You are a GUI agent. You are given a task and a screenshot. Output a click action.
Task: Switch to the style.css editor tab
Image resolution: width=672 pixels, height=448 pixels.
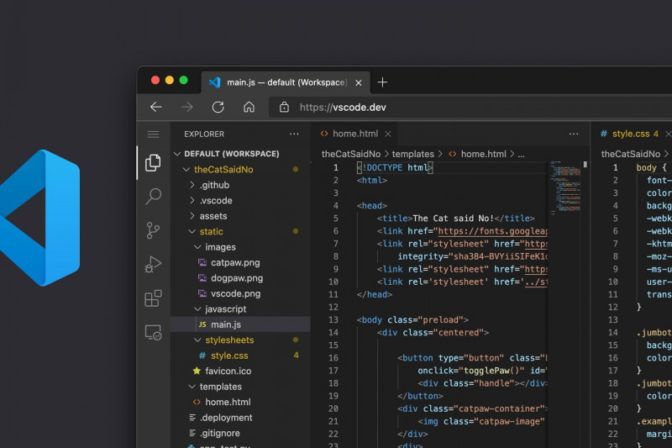630,134
